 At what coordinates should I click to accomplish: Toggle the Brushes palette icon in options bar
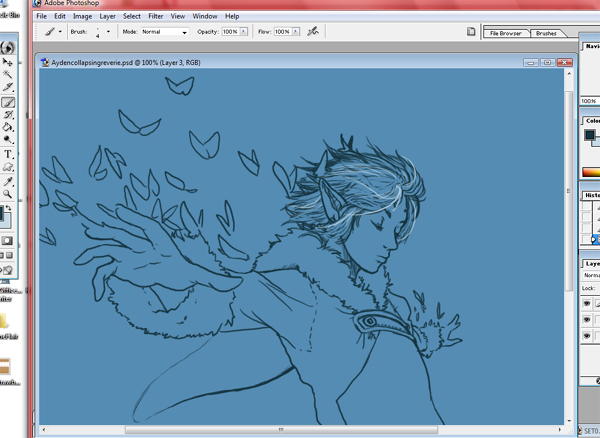click(x=471, y=31)
